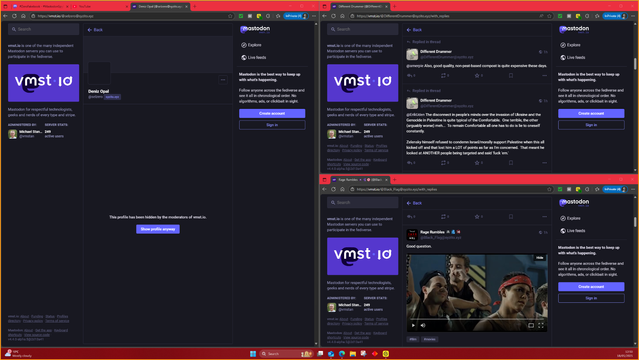Click Sign in in Rage Rumbles window
Image resolution: width=639 pixels, height=360 pixels.
pos(591,298)
